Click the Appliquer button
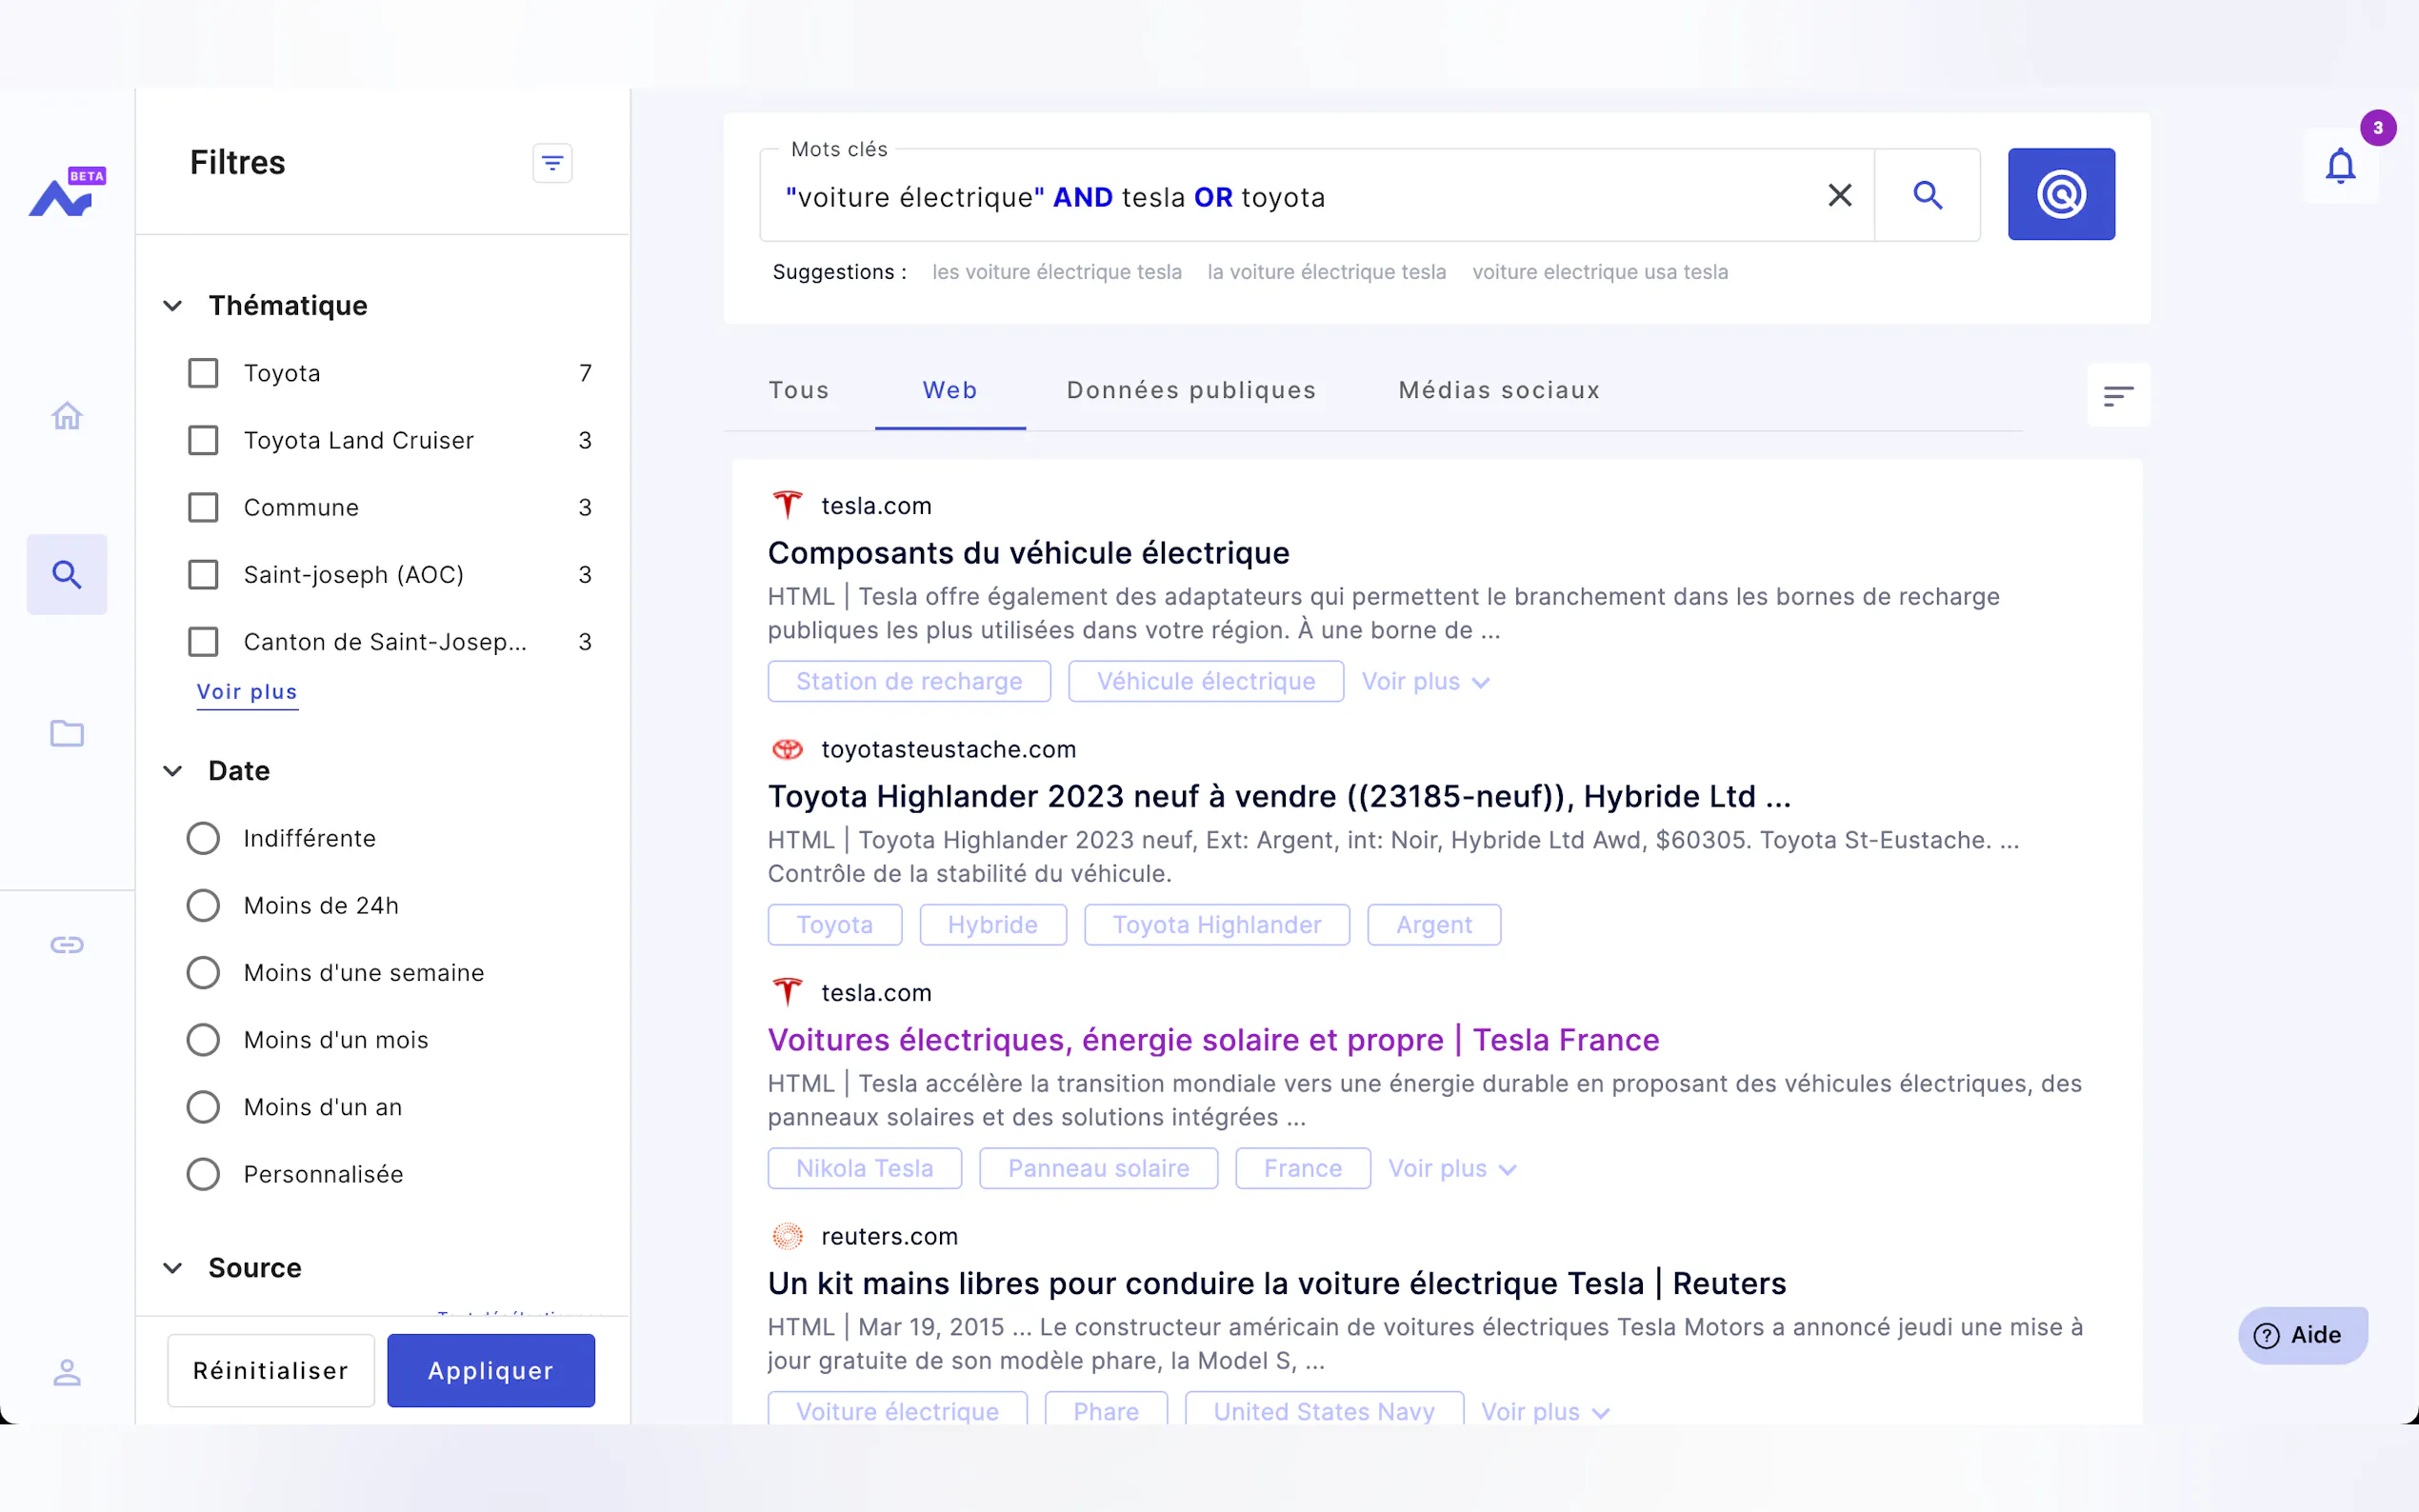Screen dimensions: 2419x1512 pyautogui.click(x=490, y=1370)
